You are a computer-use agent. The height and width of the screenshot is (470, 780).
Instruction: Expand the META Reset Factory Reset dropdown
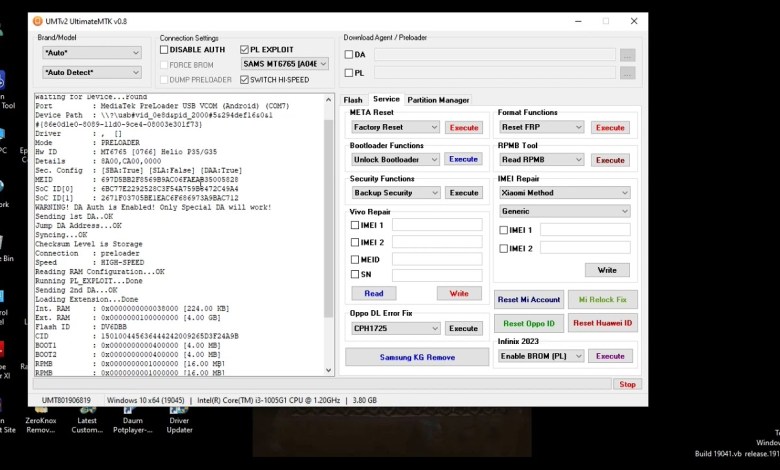pos(395,127)
